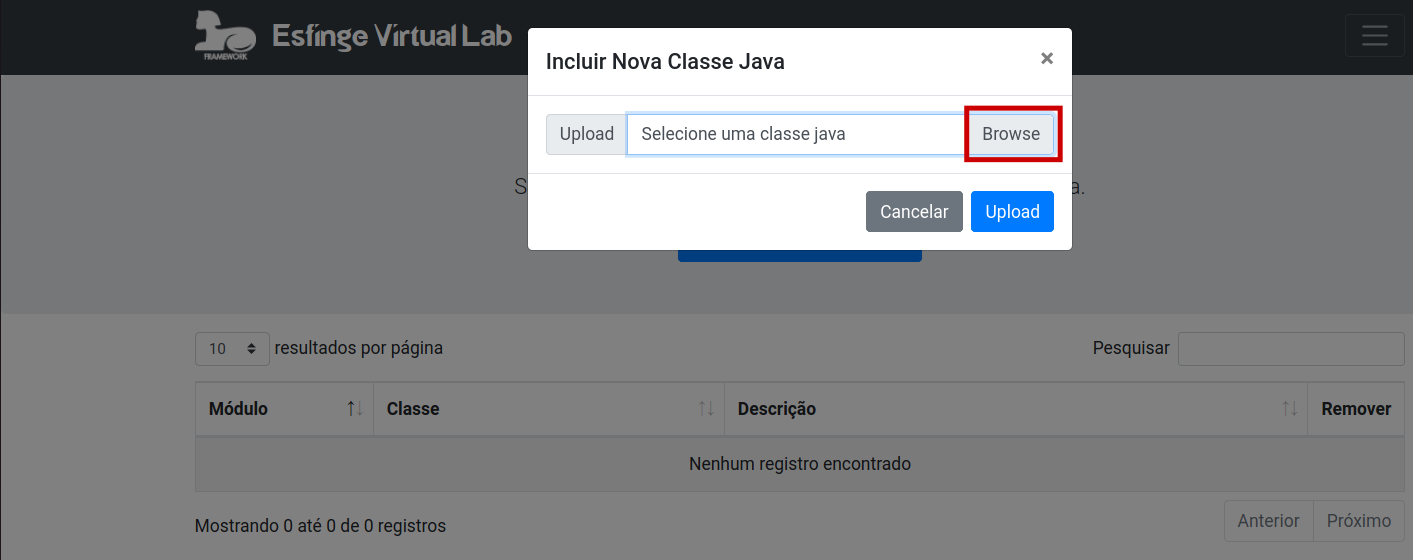
Task: Cancel the new Java class dialog
Action: pos(914,212)
